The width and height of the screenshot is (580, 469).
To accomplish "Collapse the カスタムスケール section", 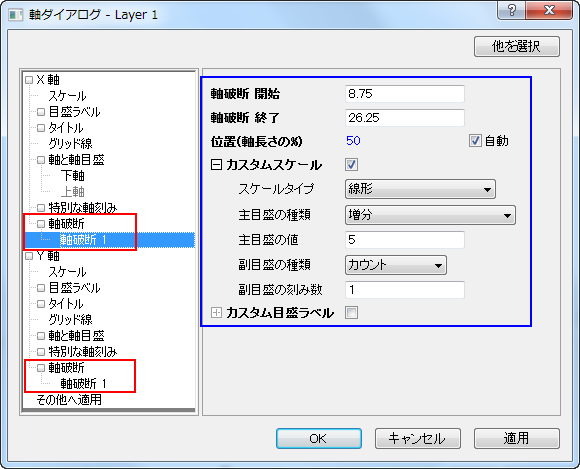I will point(216,165).
